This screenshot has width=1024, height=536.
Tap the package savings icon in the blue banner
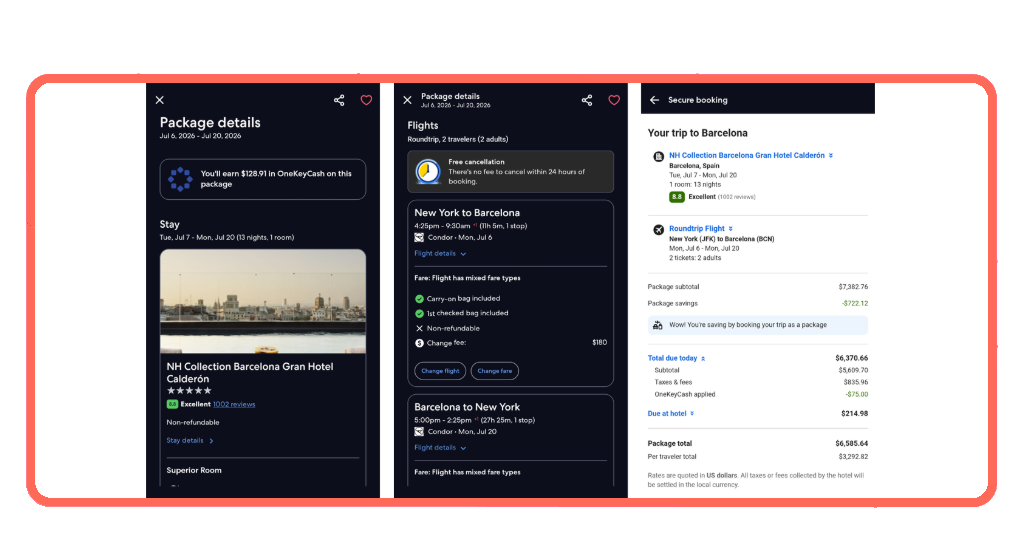point(658,325)
